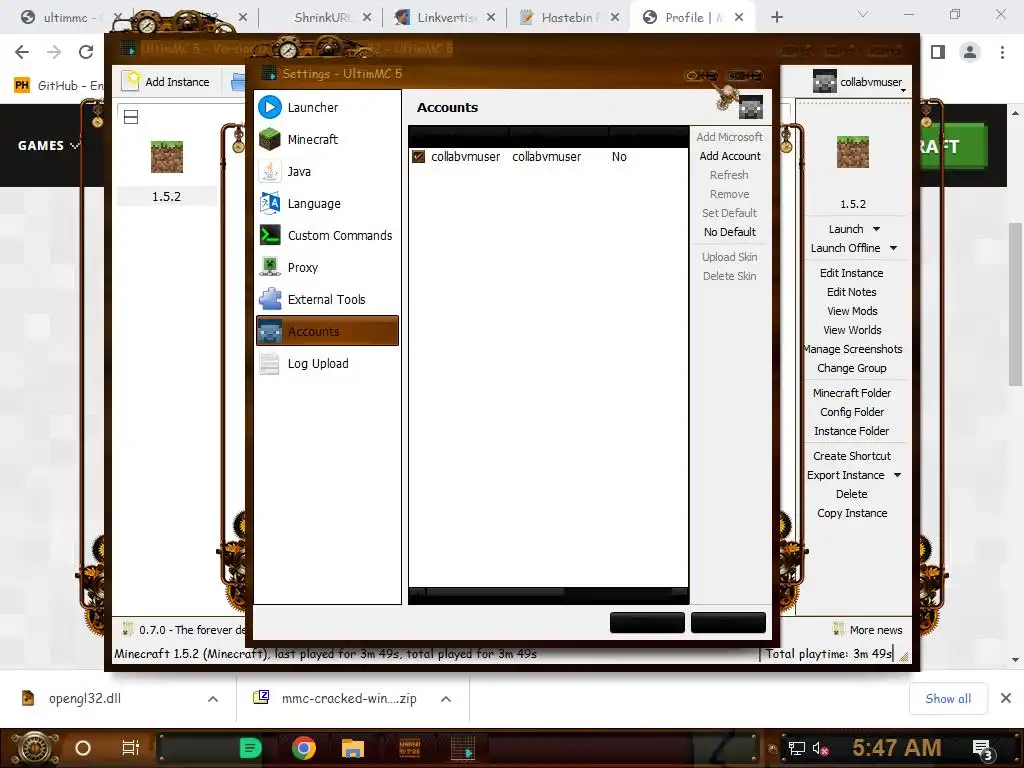Open the Language settings page
The height and width of the screenshot is (768, 1024).
pos(327,203)
